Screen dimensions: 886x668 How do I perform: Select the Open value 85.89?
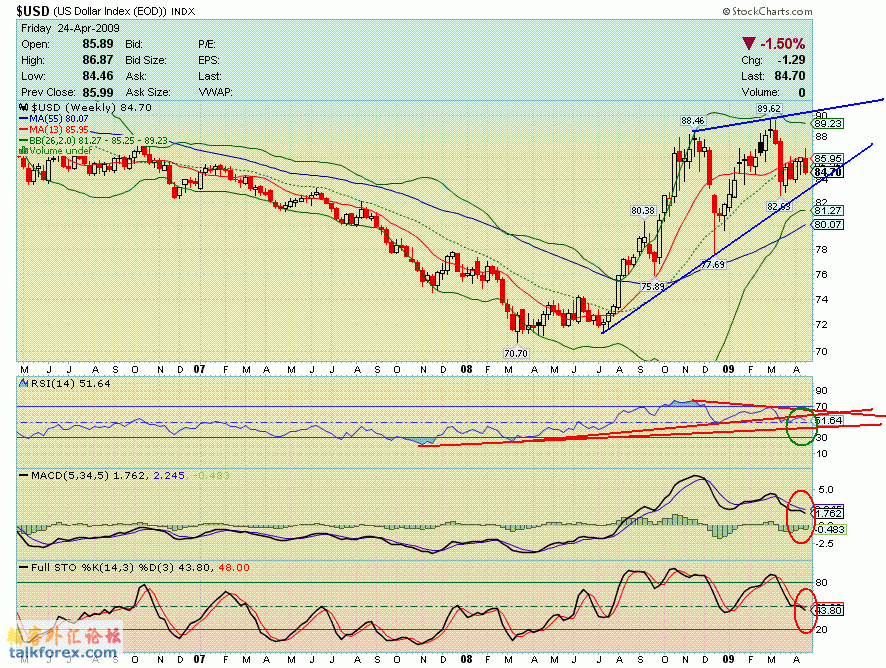(98, 44)
